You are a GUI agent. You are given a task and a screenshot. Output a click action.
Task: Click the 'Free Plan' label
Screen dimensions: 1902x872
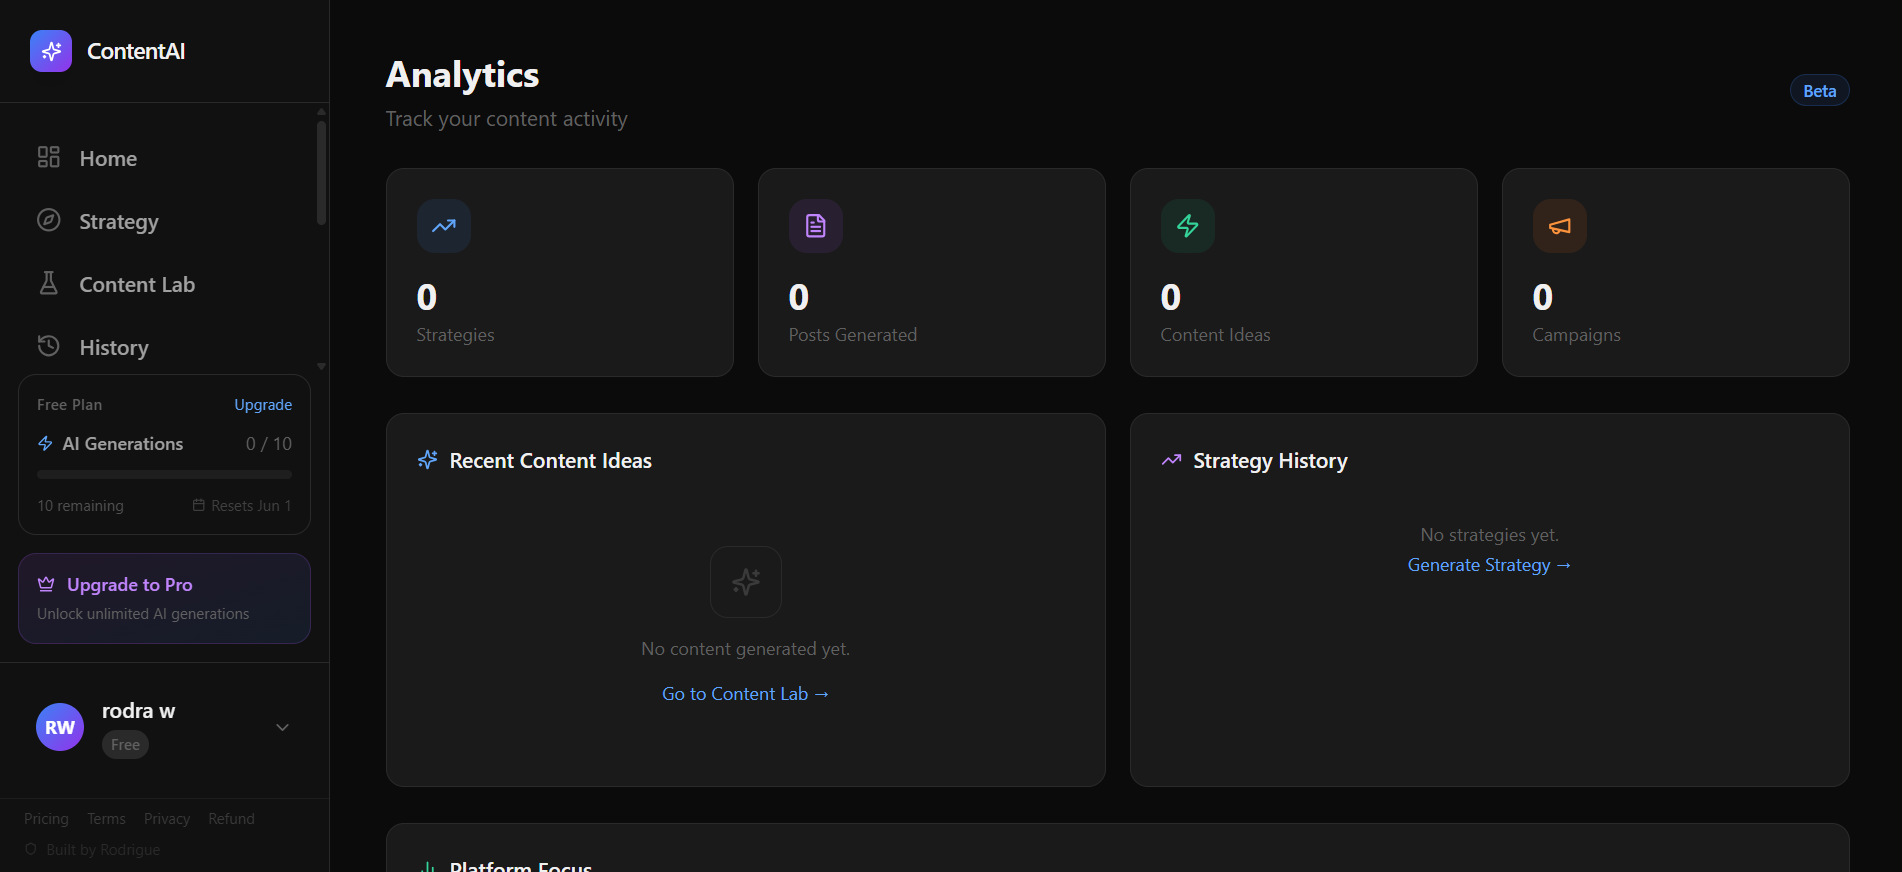[x=69, y=404]
